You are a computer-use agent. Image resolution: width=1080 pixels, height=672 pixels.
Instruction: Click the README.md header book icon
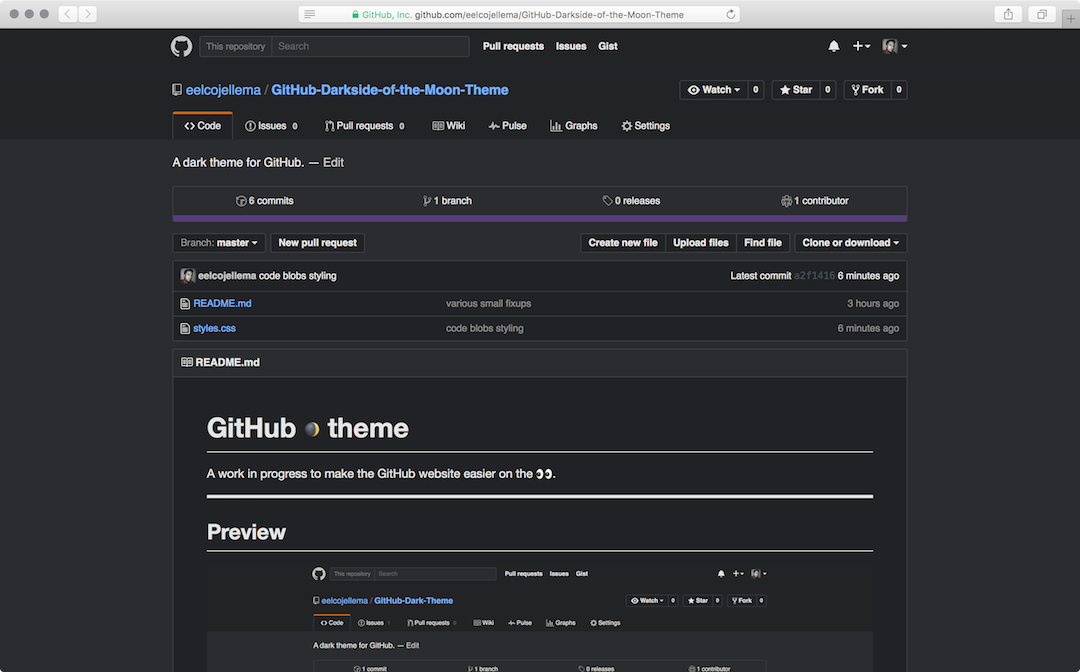point(187,362)
